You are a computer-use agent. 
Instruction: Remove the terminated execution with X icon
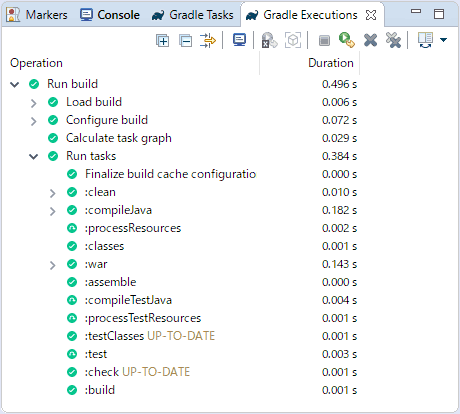point(370,41)
